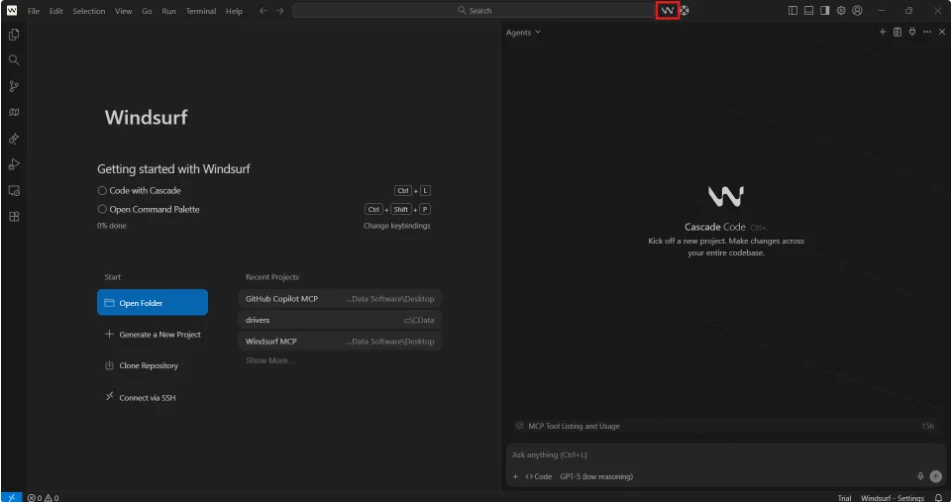Open the Search view in activity bar

click(14, 60)
